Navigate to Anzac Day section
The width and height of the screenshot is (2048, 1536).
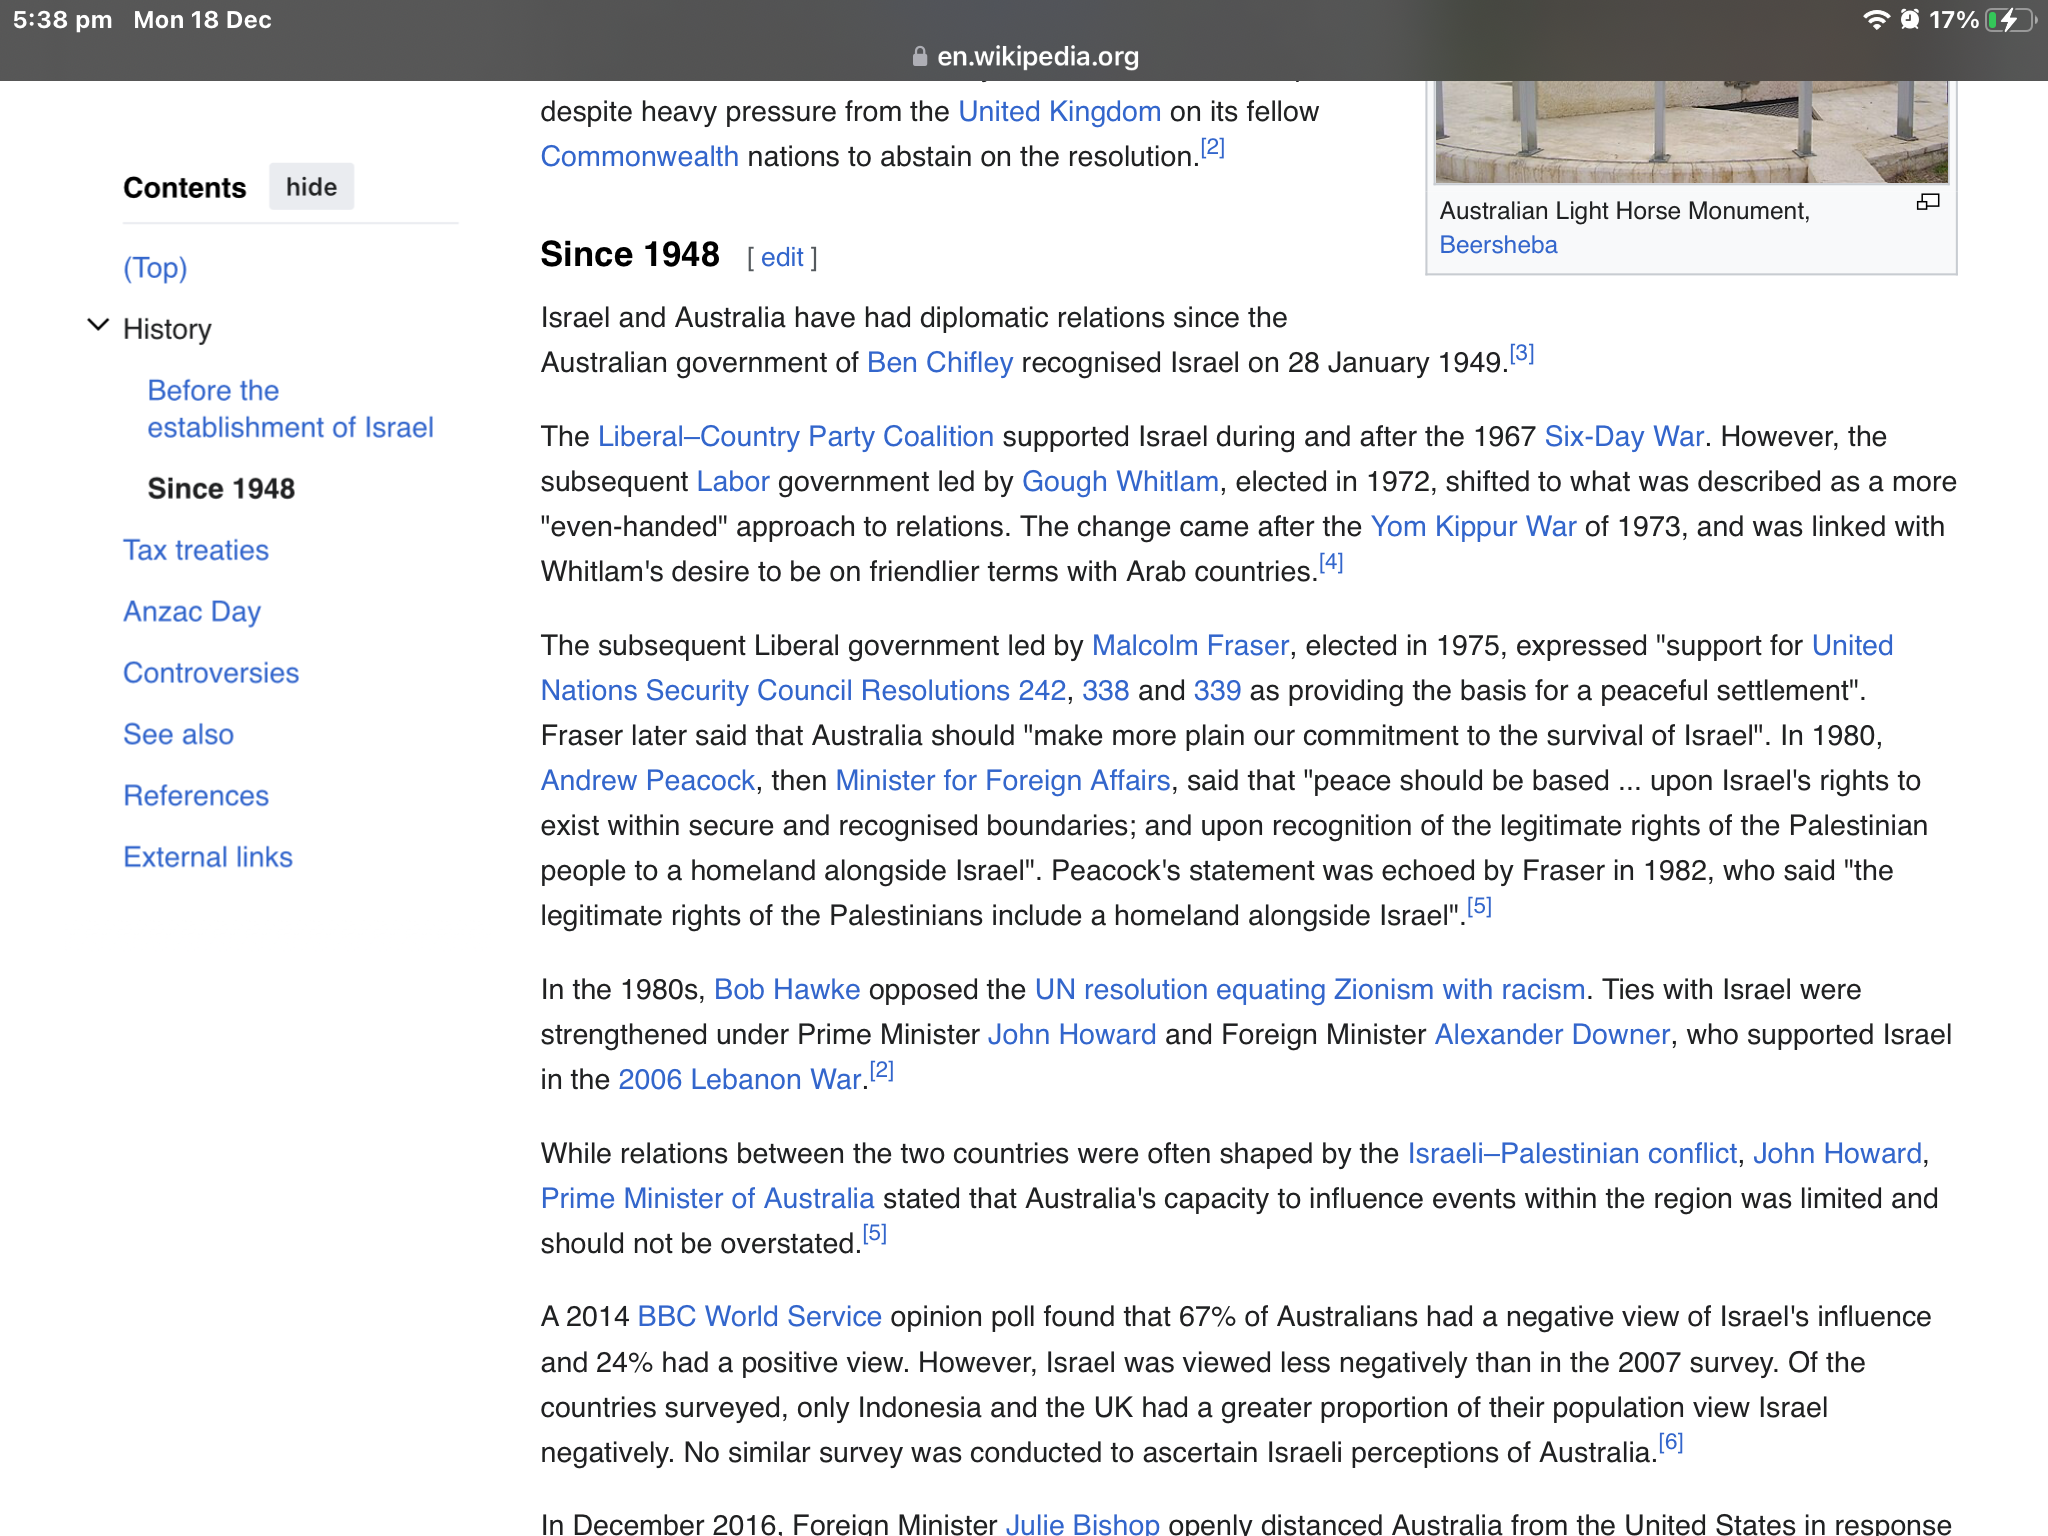pyautogui.click(x=192, y=611)
